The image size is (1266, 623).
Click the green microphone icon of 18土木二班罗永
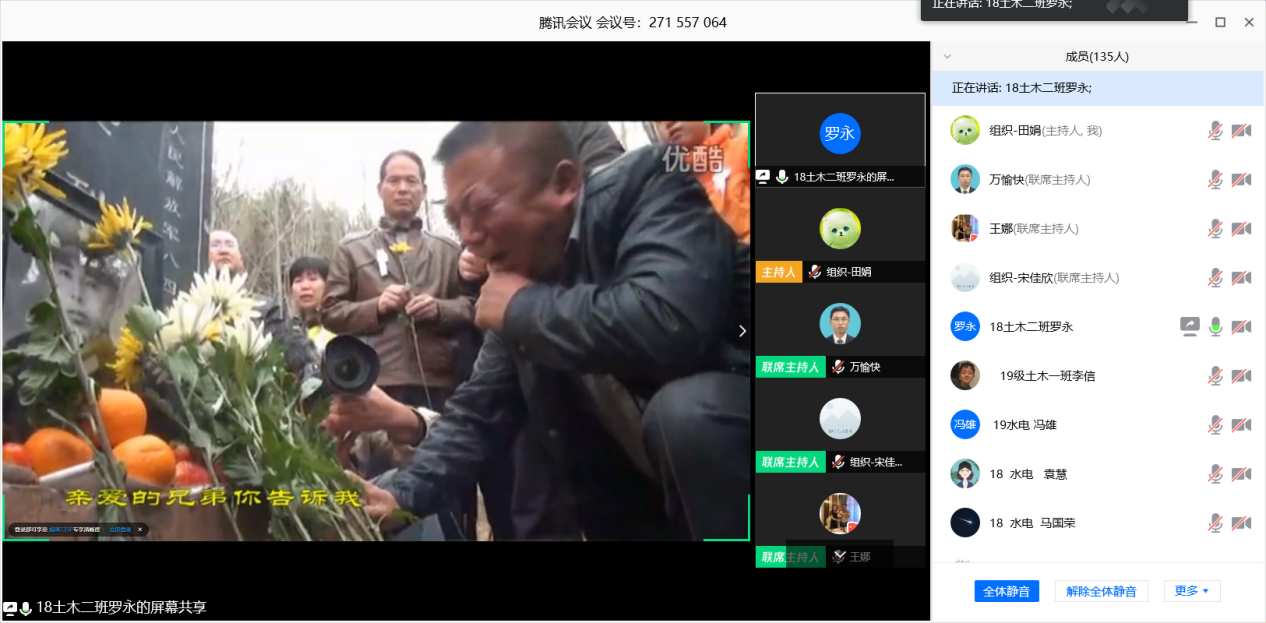(1215, 326)
